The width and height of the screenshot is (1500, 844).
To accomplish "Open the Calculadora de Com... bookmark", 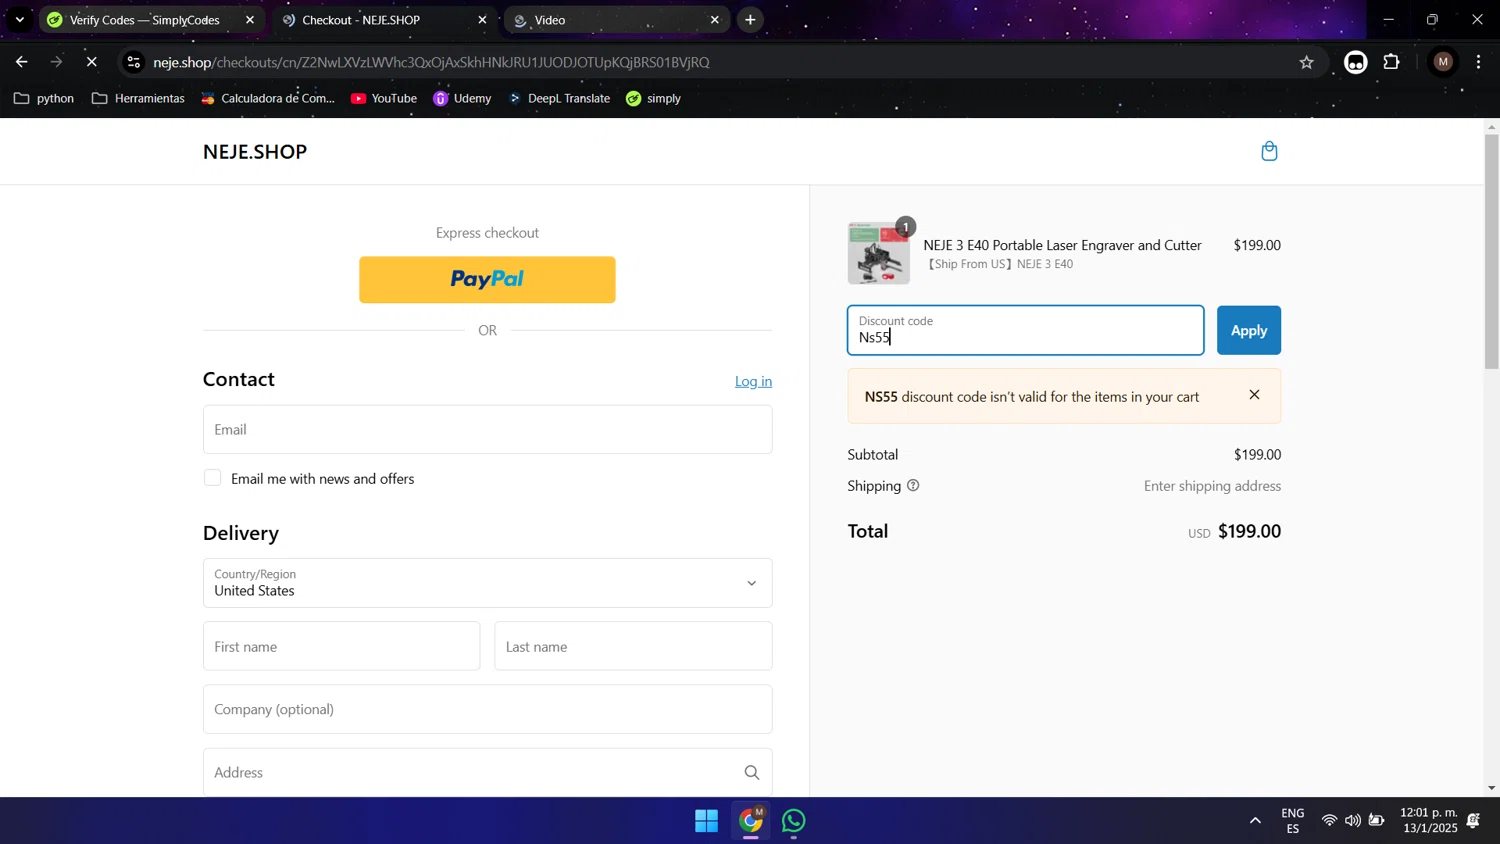I will tap(267, 98).
